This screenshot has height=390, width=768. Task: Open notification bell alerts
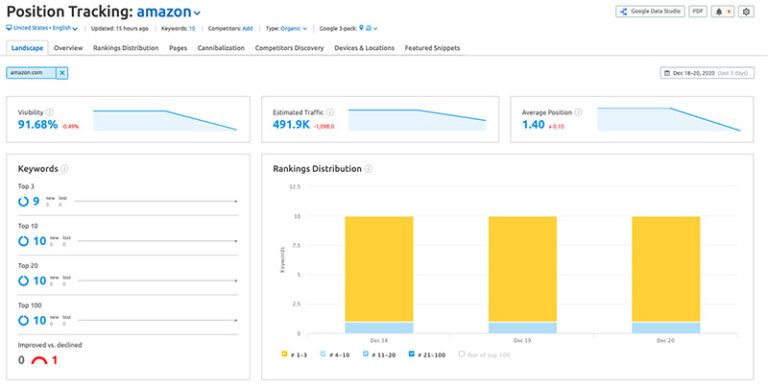(723, 12)
